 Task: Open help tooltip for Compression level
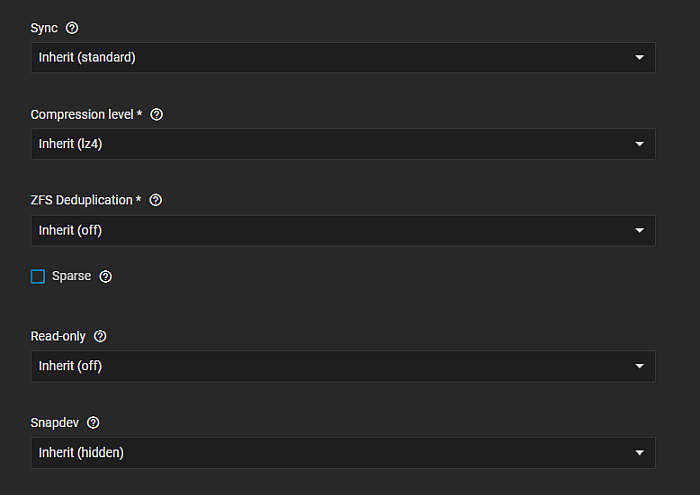click(x=156, y=115)
